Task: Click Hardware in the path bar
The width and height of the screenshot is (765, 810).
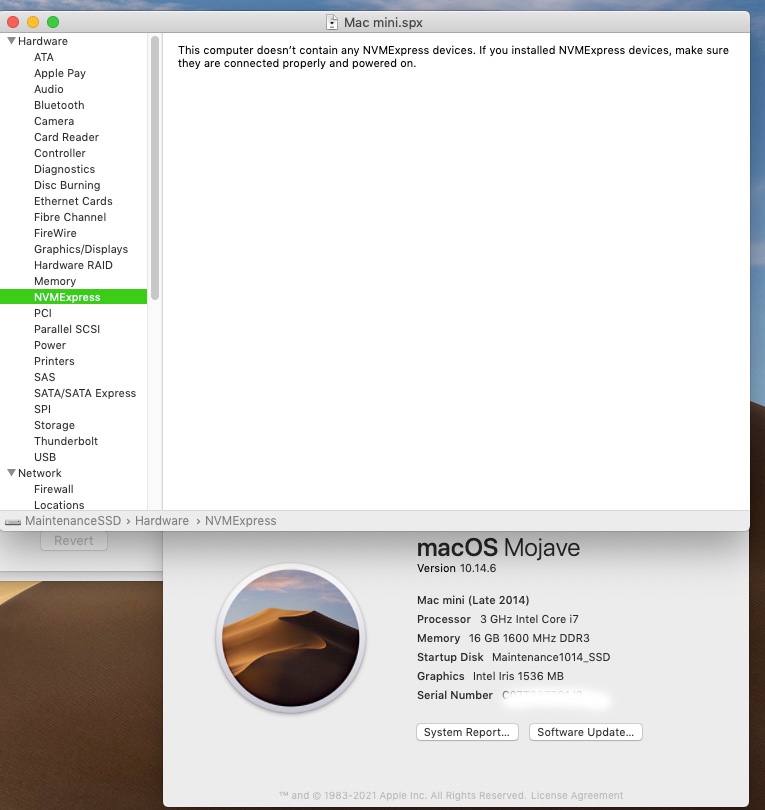Action: click(x=162, y=521)
